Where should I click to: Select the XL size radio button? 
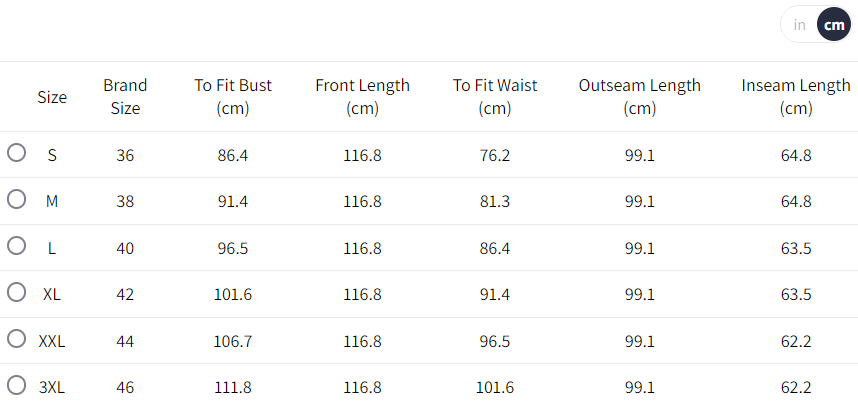[x=16, y=292]
